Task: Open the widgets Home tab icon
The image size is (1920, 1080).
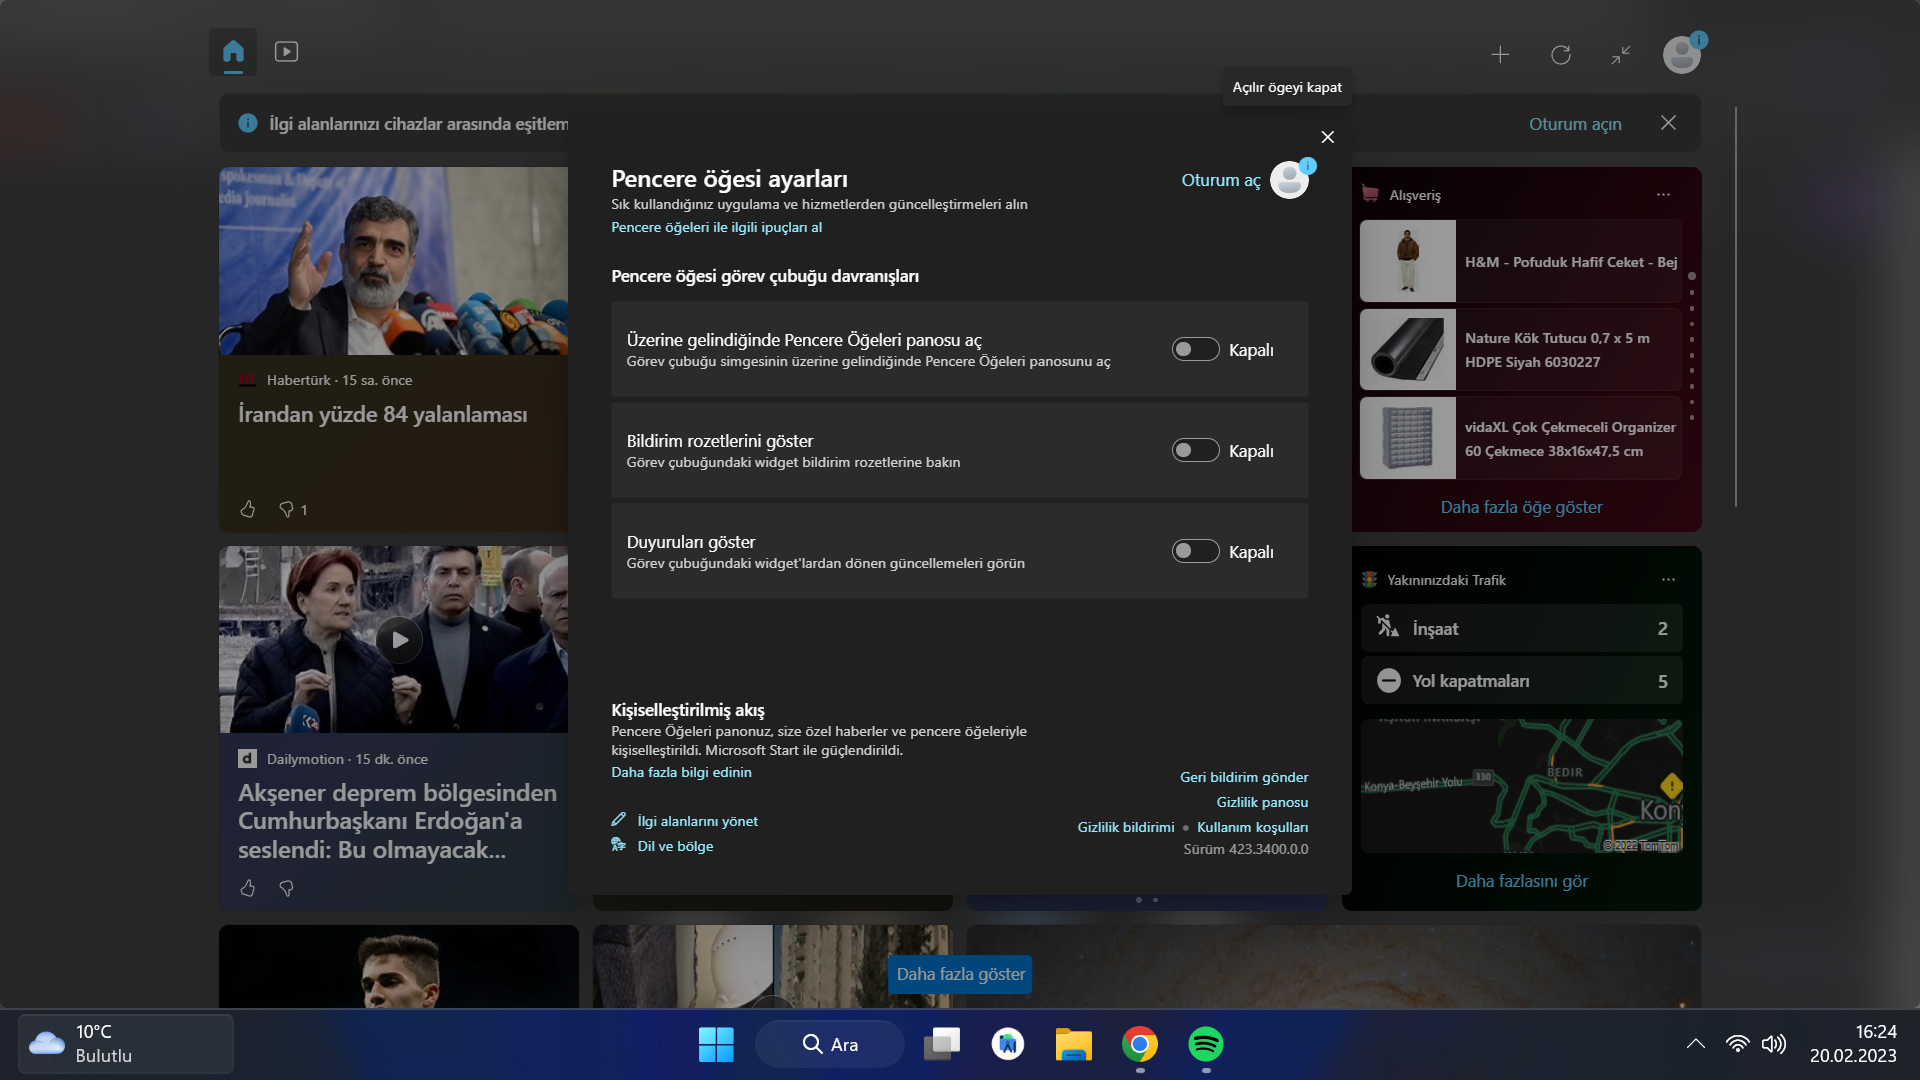Action: coord(233,51)
